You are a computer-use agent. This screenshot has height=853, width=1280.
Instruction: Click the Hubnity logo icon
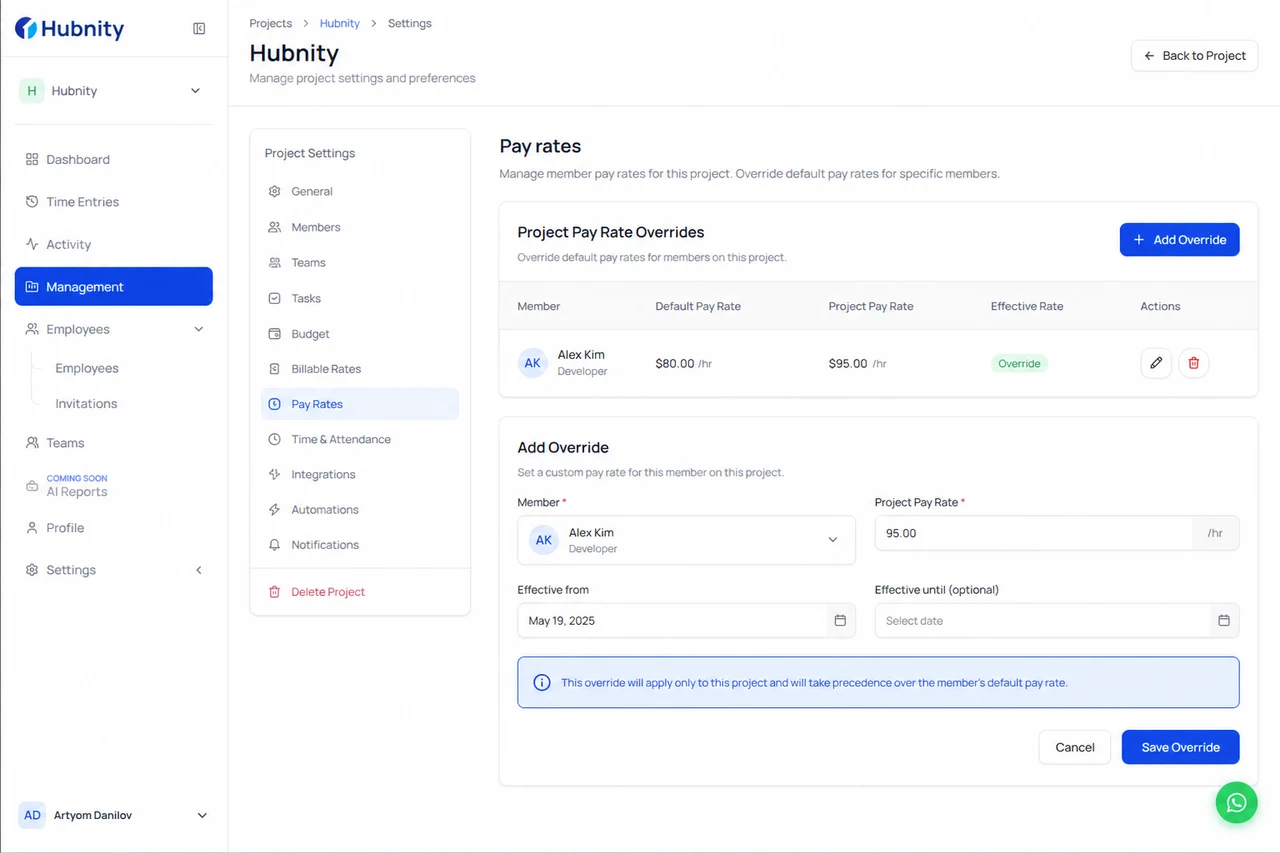pos(26,28)
